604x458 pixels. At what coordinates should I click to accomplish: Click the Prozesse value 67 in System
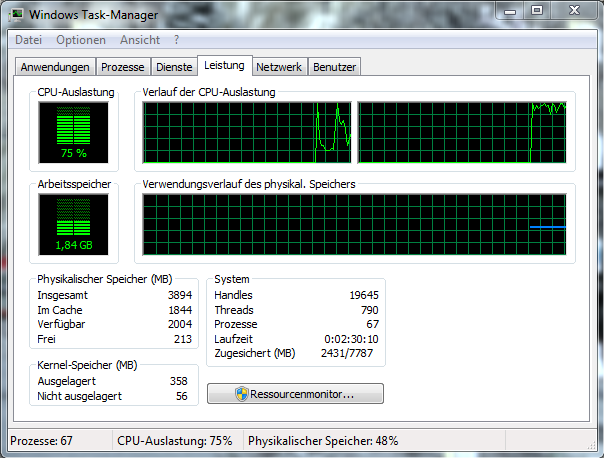coord(372,324)
